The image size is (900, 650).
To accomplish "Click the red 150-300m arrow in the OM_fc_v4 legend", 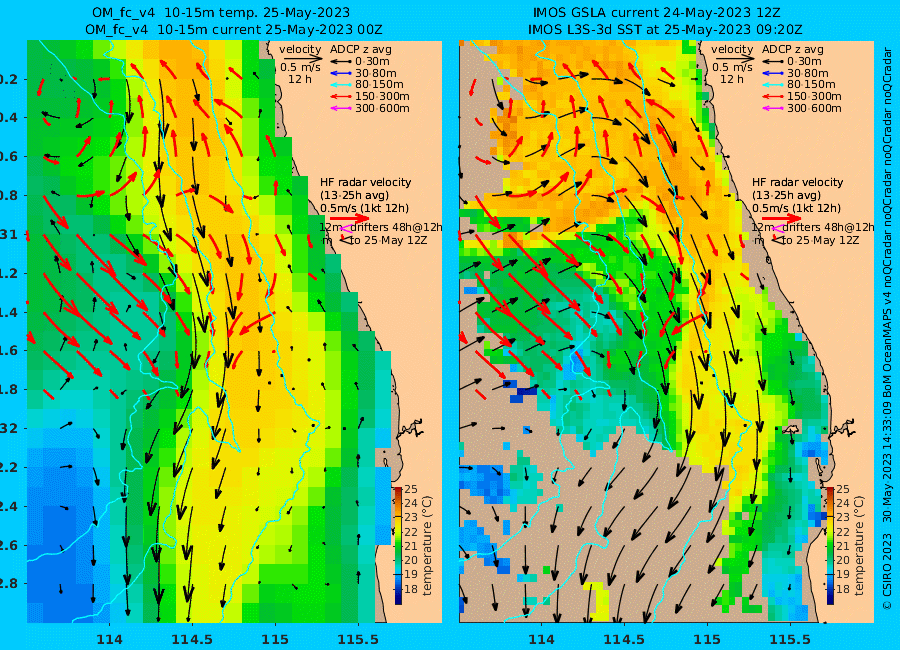I will click(x=341, y=96).
